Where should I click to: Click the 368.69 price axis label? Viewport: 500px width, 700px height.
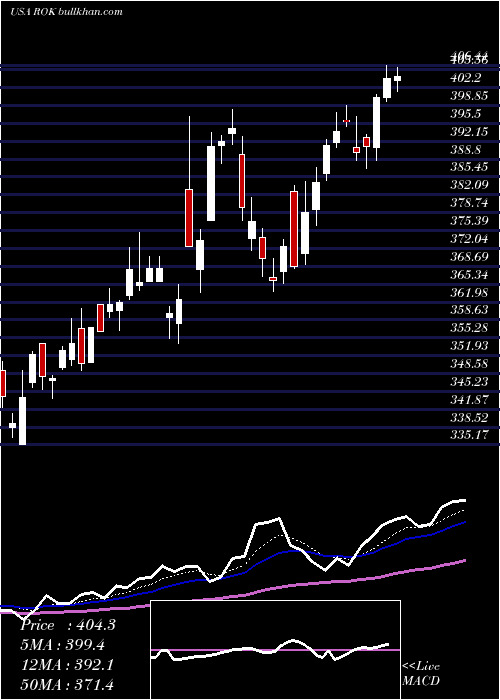pyautogui.click(x=469, y=257)
